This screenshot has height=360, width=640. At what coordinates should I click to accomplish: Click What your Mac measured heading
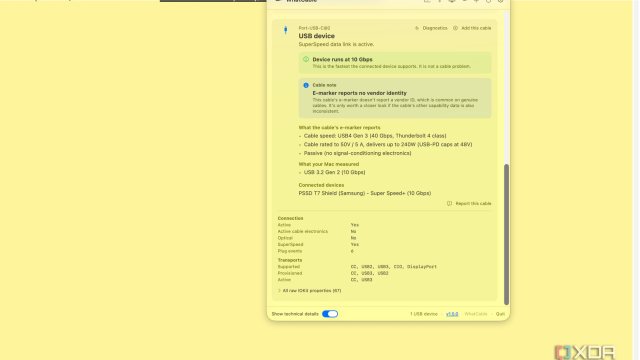coord(329,164)
